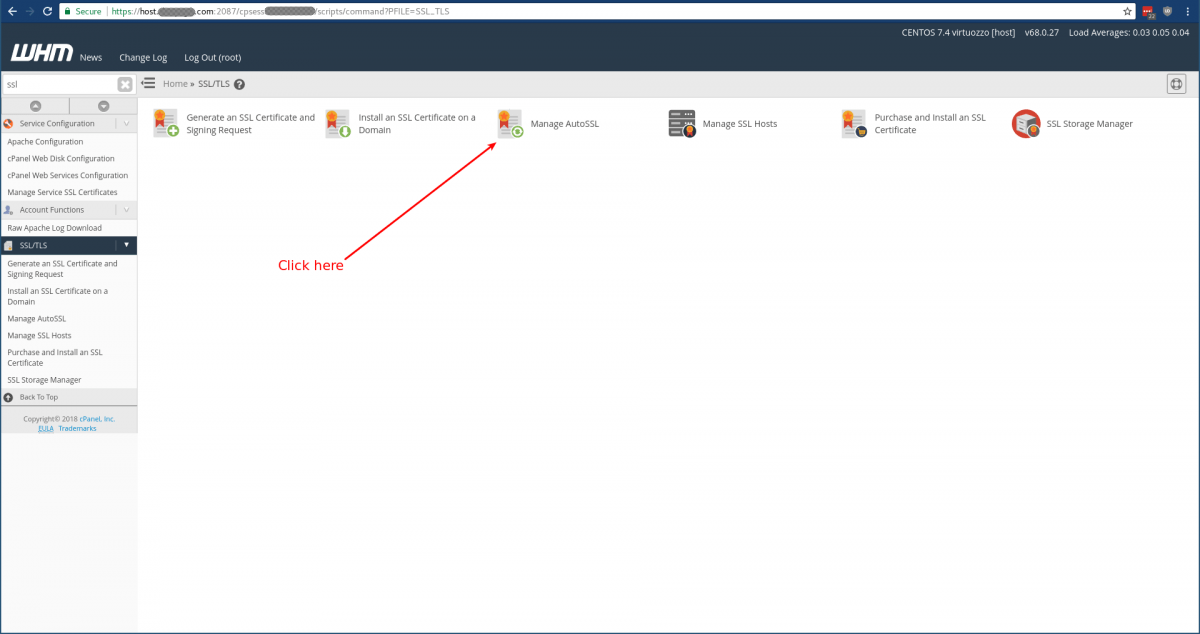The height and width of the screenshot is (634, 1200).
Task: Click the Service Configuration gear icon
Action: [x=9, y=123]
